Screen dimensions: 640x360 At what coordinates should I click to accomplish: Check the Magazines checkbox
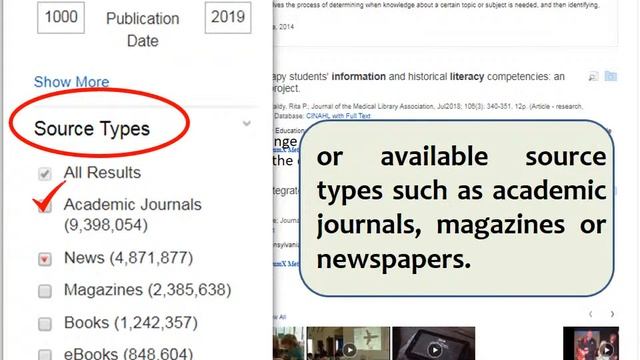pyautogui.click(x=45, y=291)
